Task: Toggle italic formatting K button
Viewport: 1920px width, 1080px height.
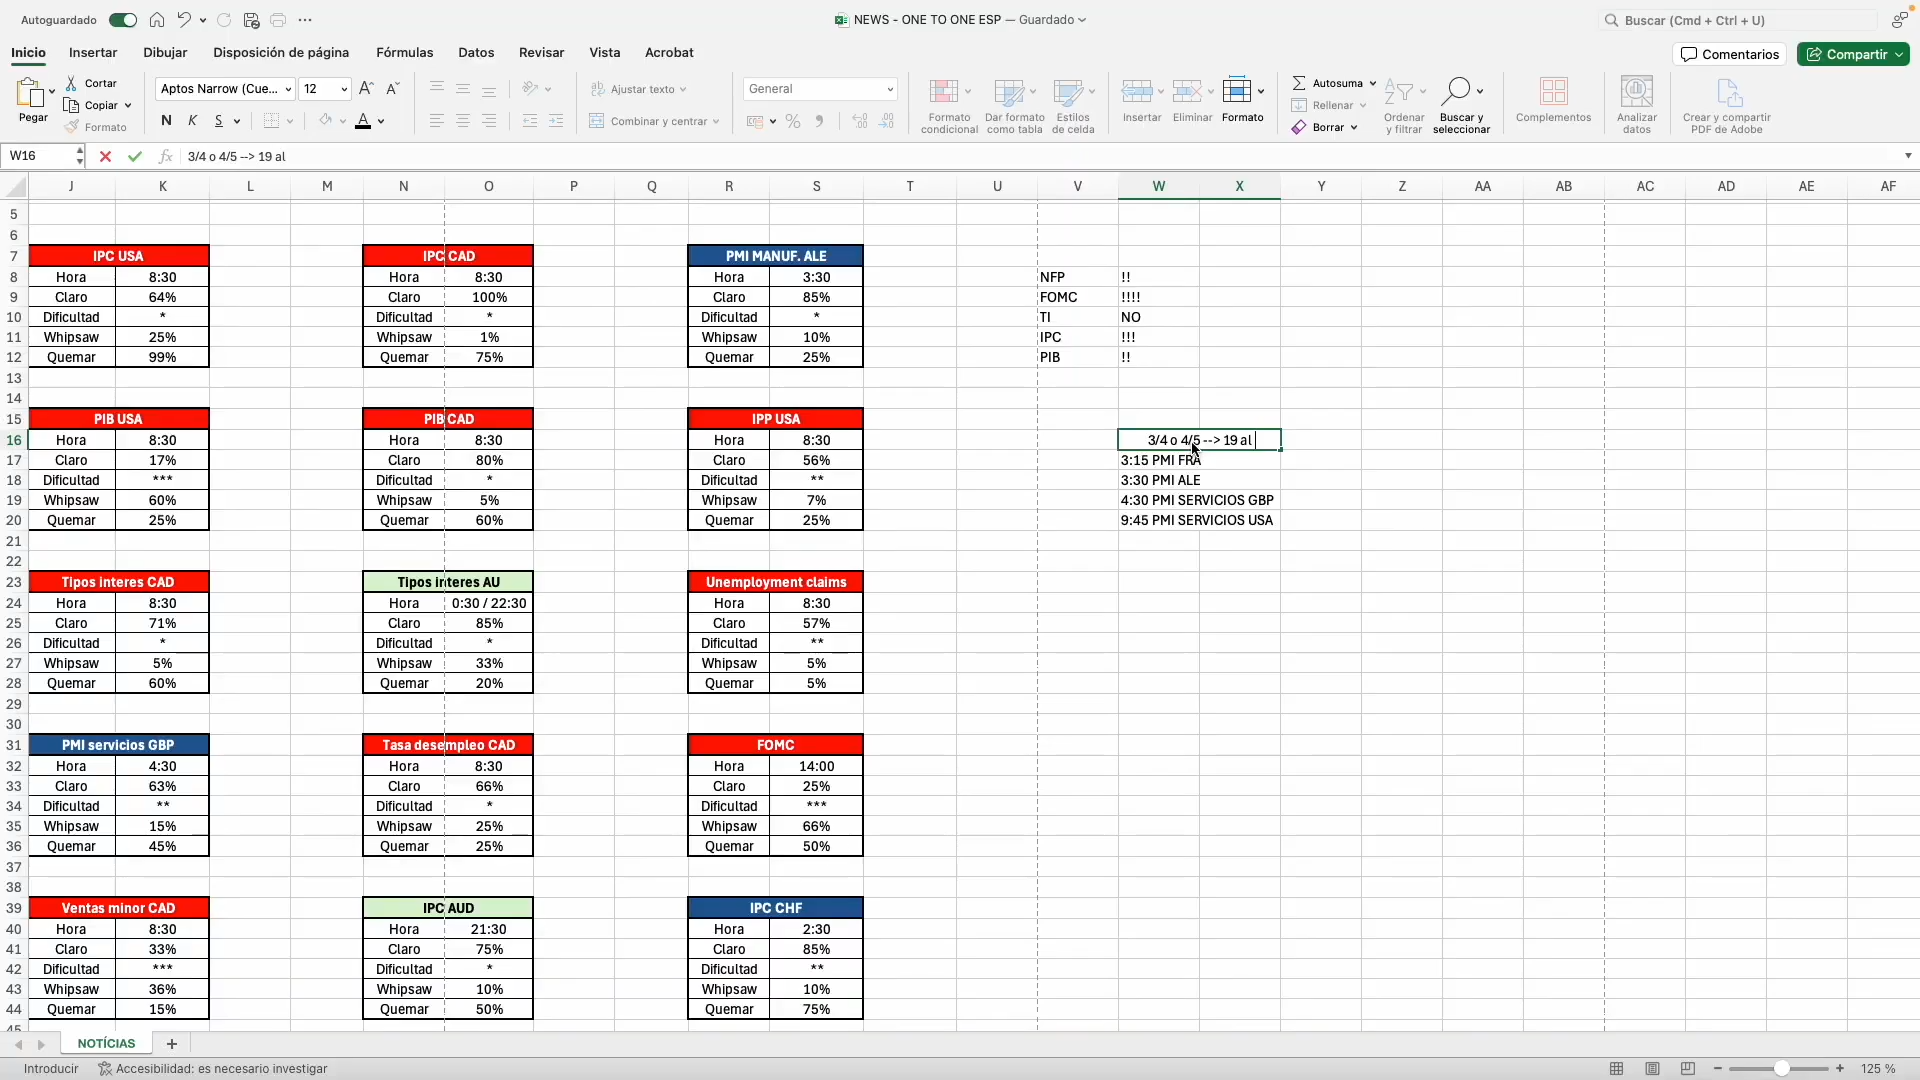Action: tap(193, 121)
